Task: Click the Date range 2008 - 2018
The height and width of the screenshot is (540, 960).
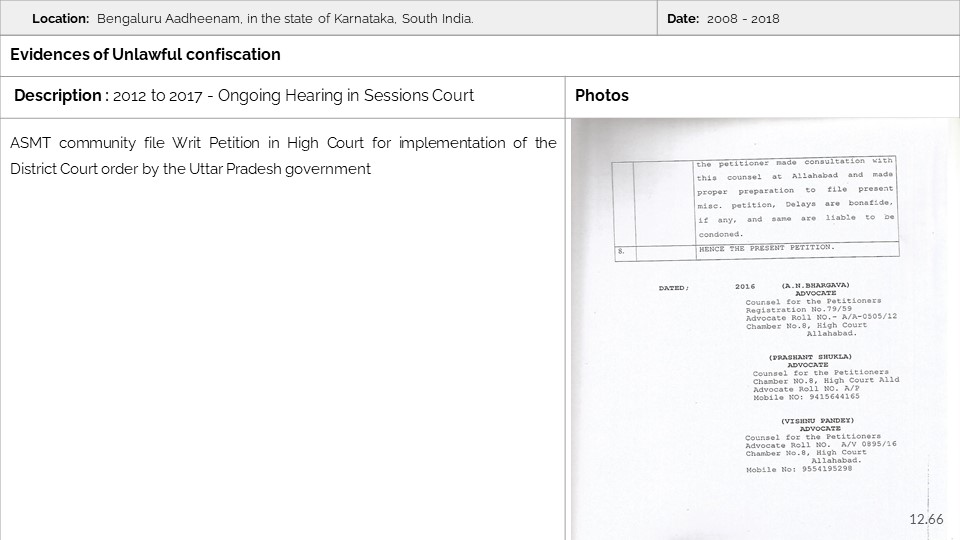Action: [739, 19]
